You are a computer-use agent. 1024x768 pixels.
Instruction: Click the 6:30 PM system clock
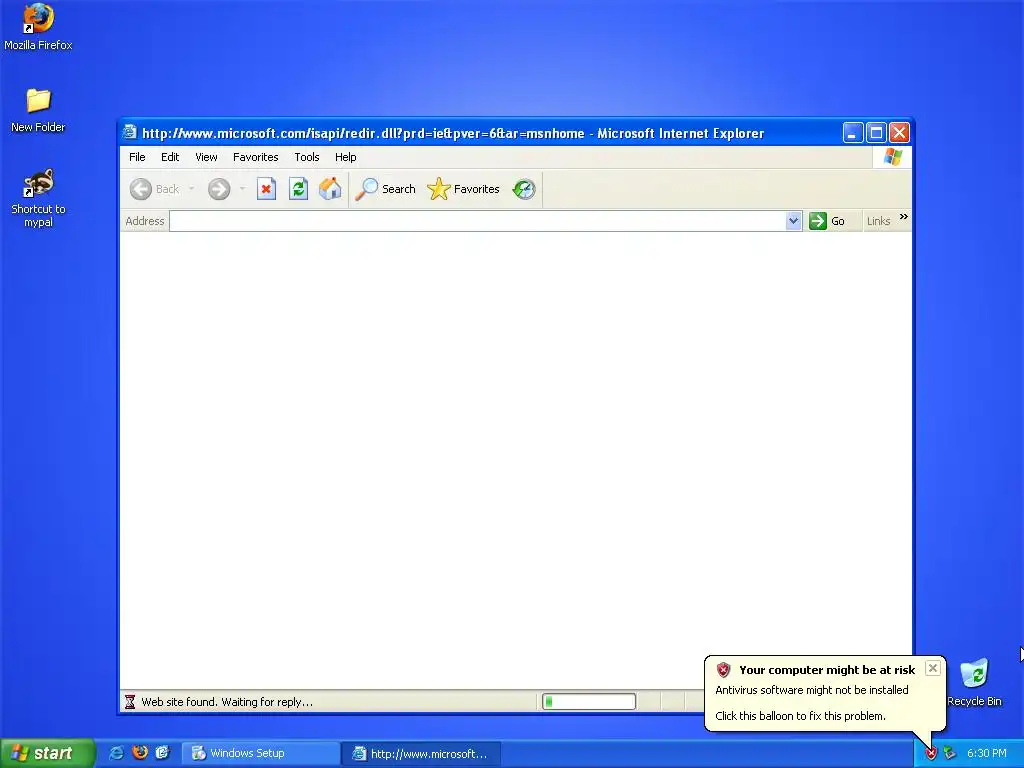(x=987, y=754)
